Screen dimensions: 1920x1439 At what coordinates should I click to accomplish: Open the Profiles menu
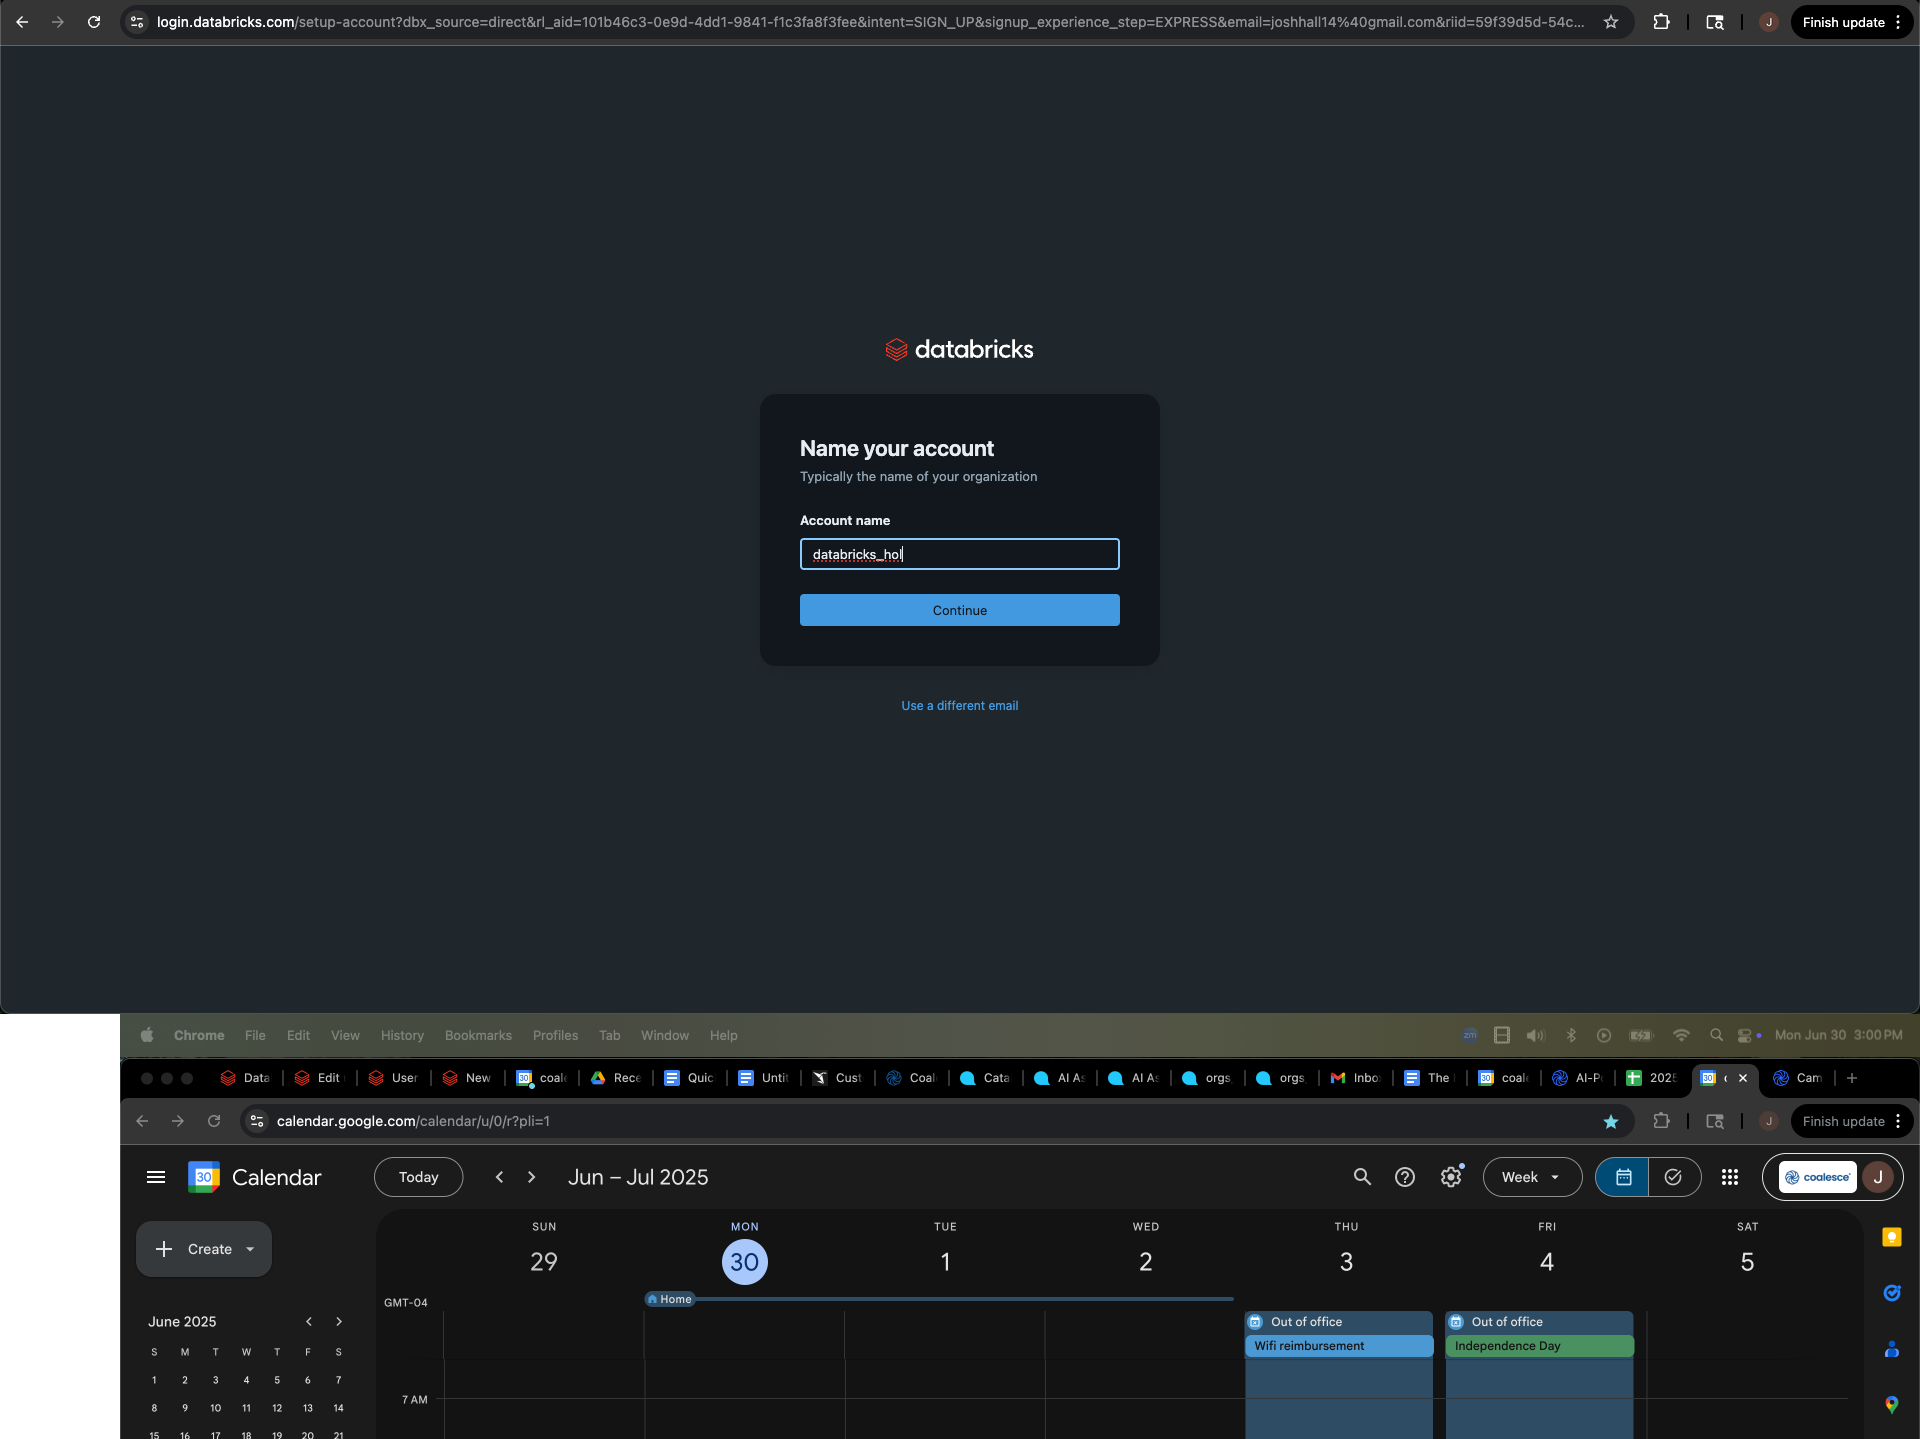[x=555, y=1035]
